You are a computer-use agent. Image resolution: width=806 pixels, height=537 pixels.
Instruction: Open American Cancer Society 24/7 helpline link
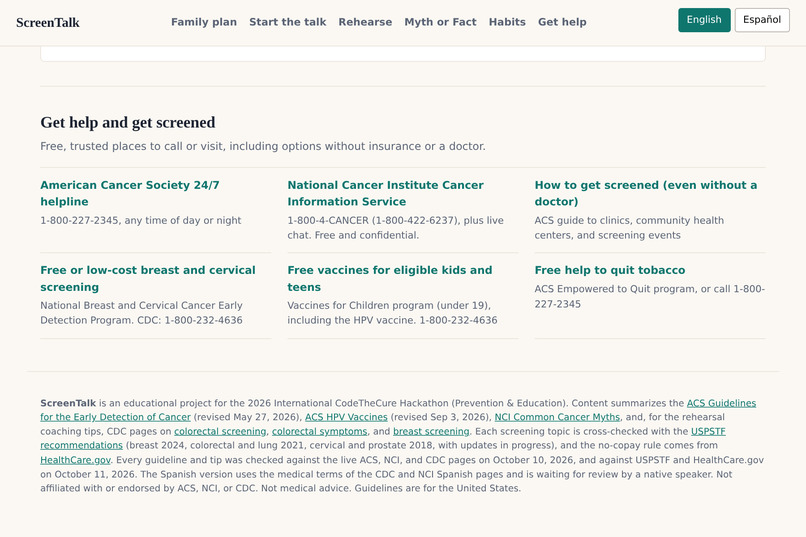coord(130,193)
